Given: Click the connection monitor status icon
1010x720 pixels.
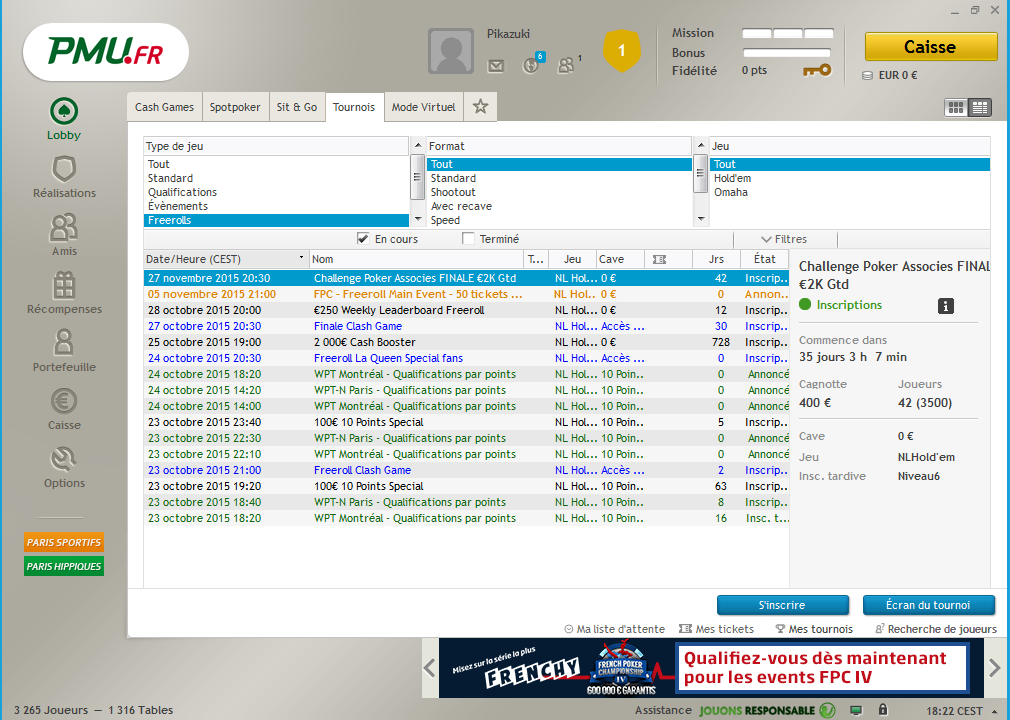Looking at the screenshot, I should (x=856, y=710).
